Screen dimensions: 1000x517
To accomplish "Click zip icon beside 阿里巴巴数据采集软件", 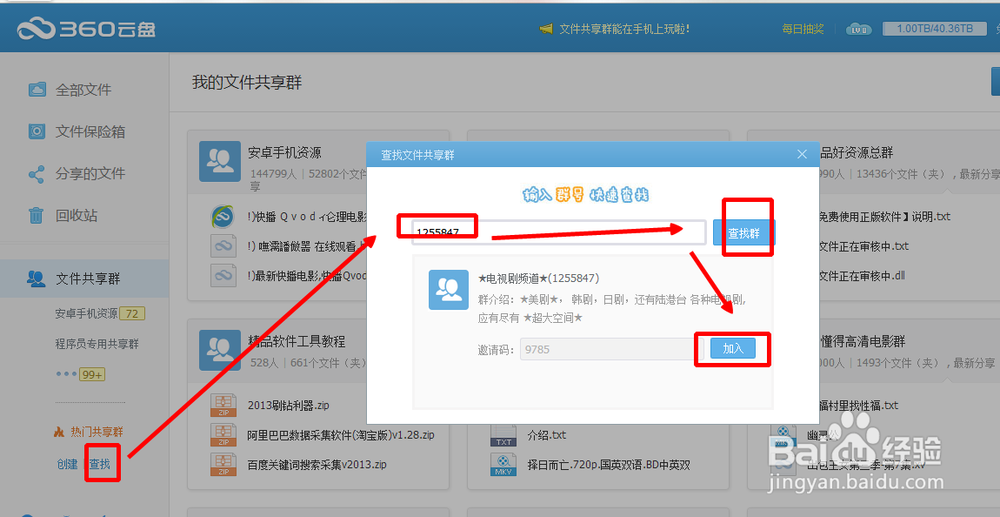I will (223, 435).
